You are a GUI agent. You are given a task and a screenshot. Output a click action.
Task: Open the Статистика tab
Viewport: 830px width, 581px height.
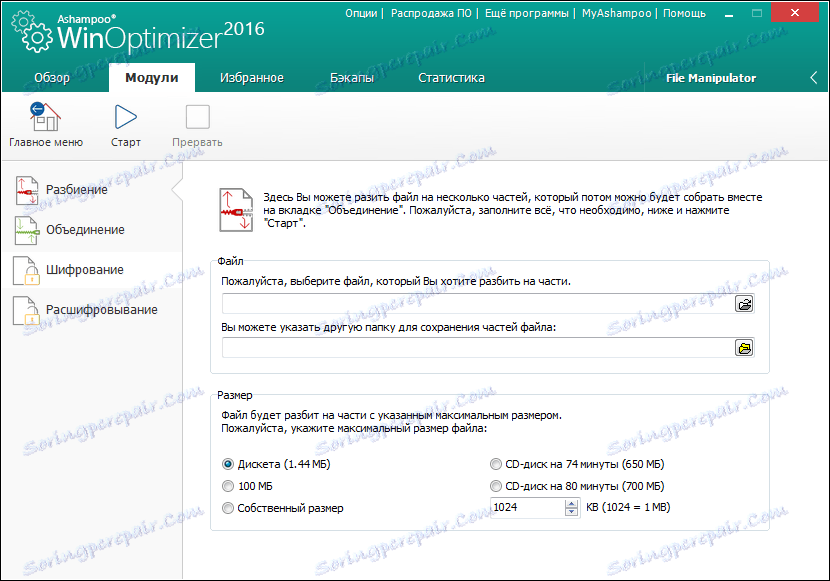click(x=452, y=76)
